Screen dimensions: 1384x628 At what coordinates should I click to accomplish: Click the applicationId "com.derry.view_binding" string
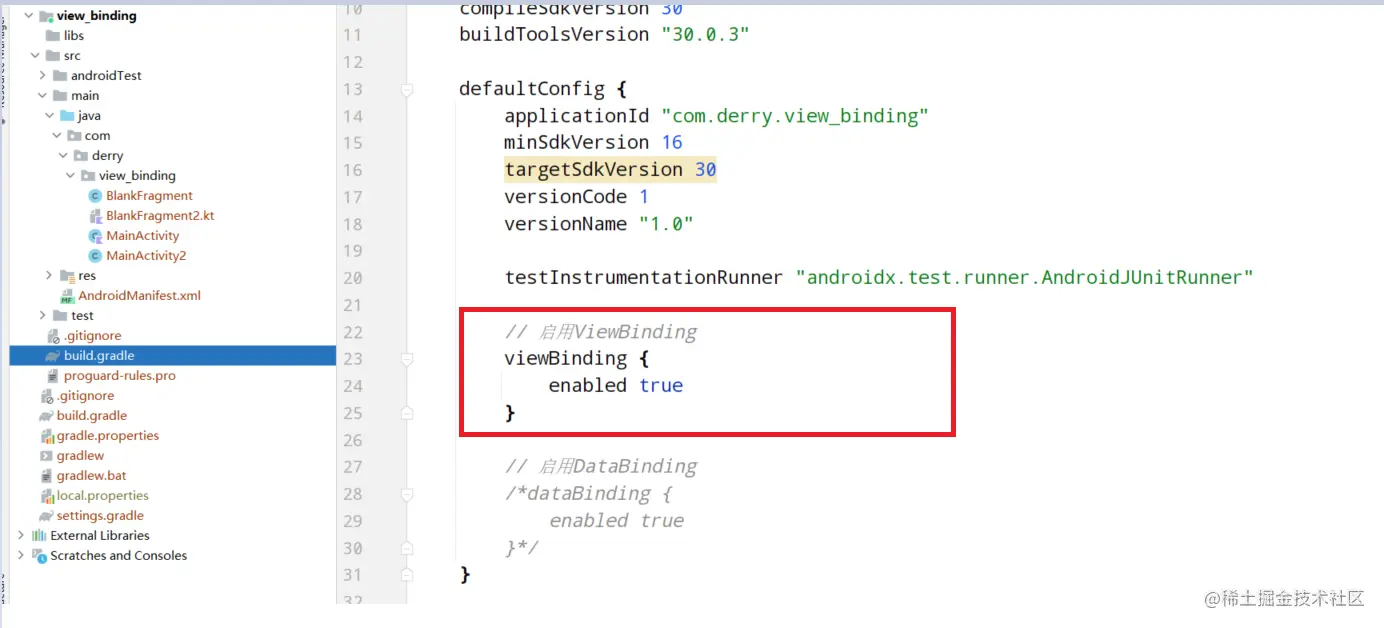click(795, 116)
